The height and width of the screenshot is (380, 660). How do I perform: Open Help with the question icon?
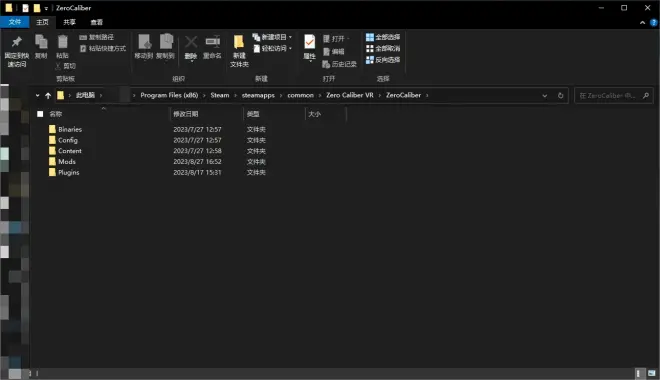click(654, 23)
